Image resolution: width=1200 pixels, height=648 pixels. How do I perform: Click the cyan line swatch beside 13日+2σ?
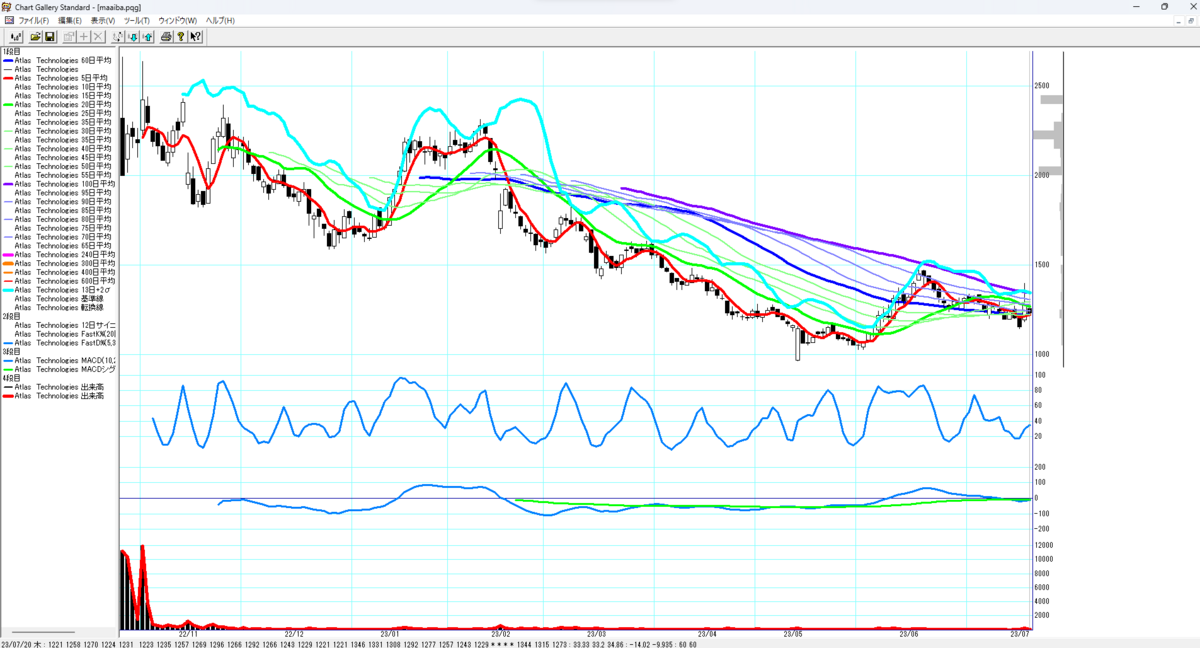(7, 290)
